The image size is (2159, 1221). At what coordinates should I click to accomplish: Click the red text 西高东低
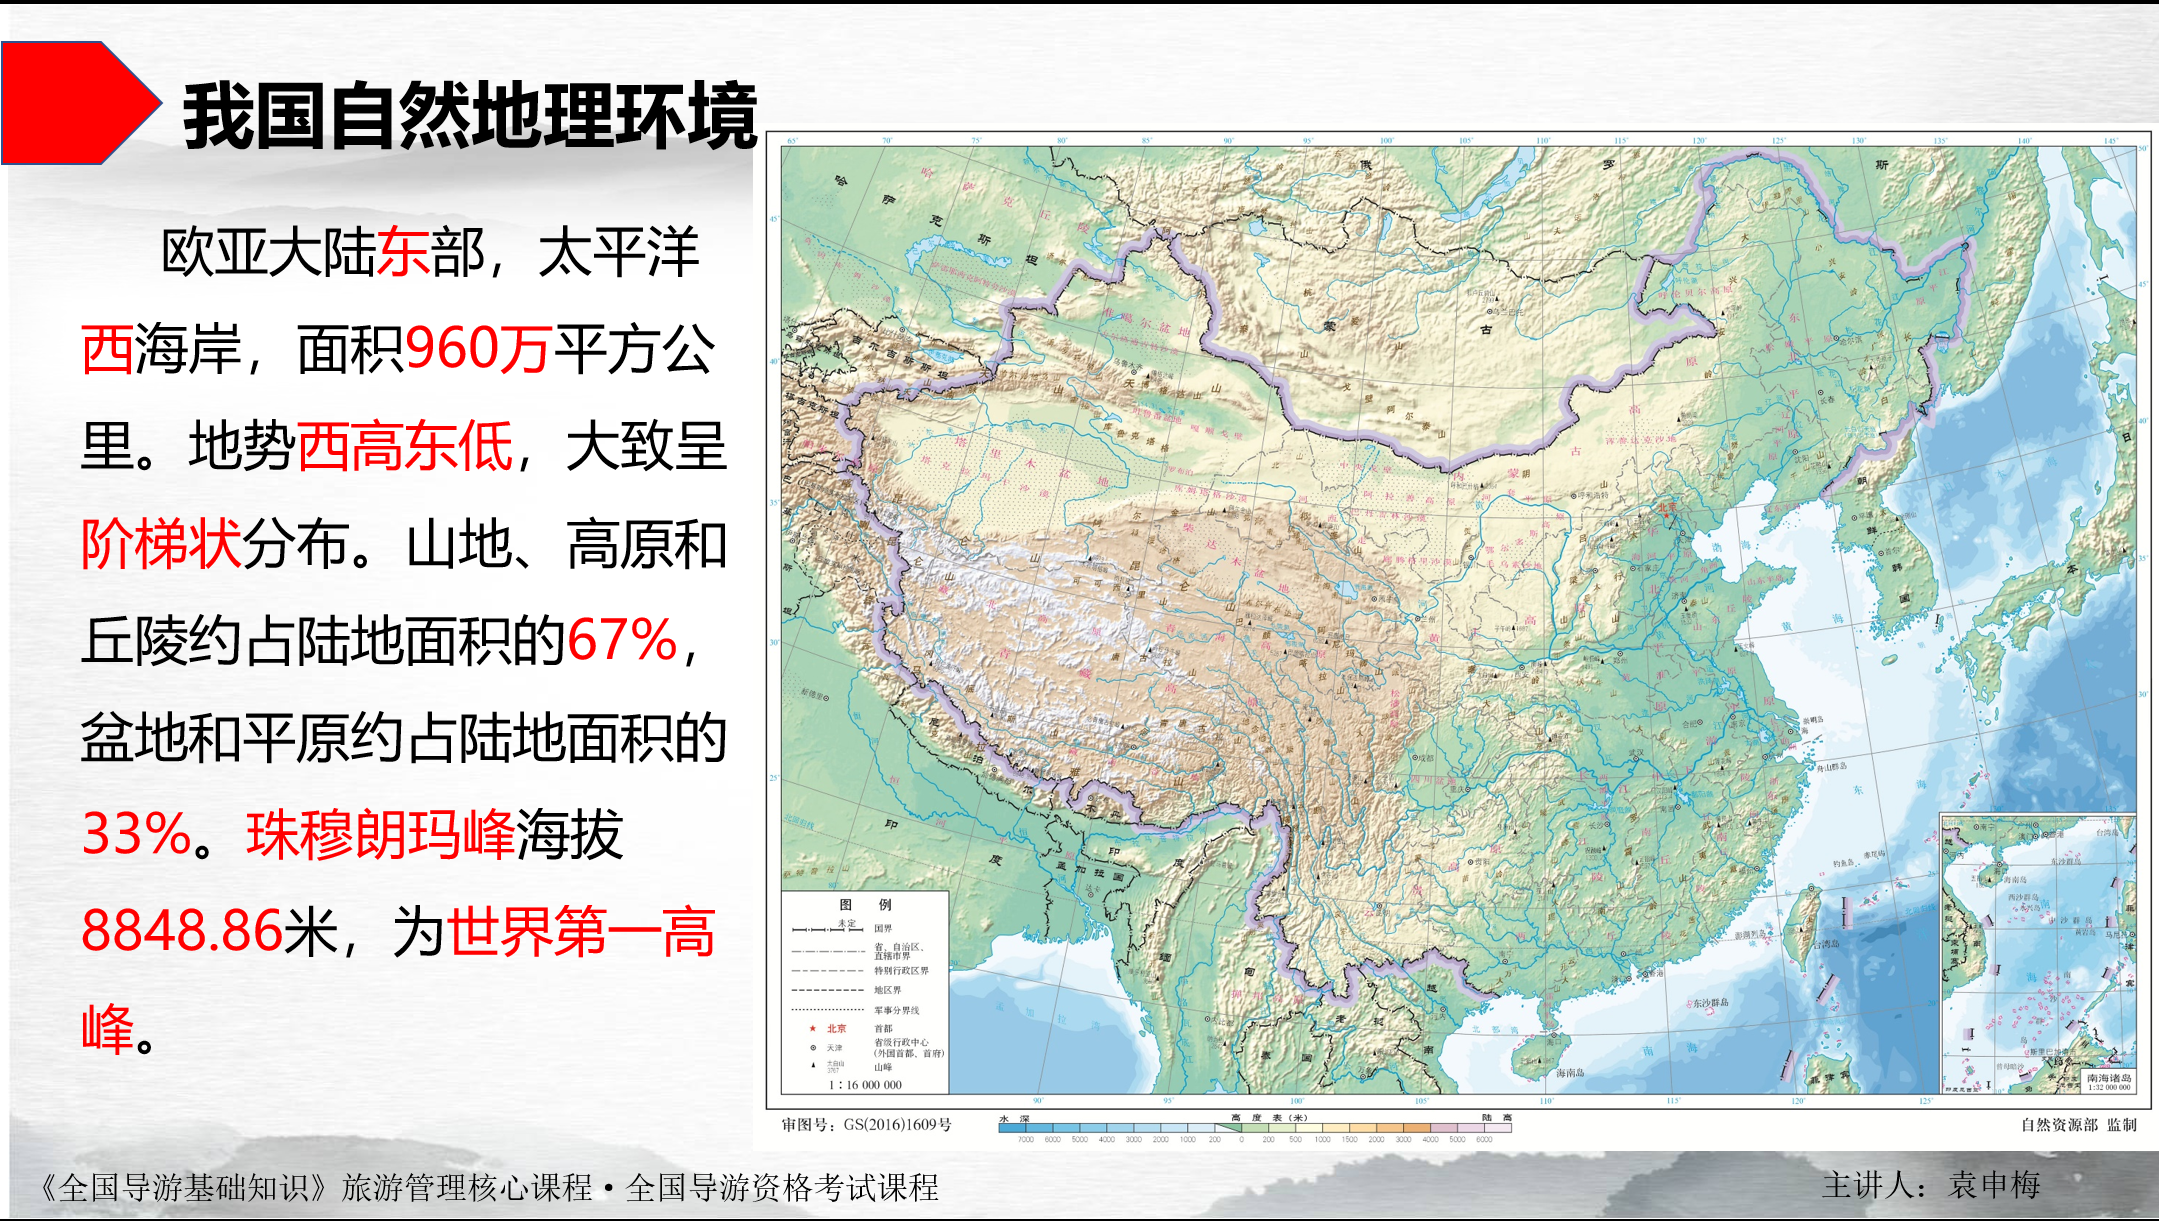[405, 446]
